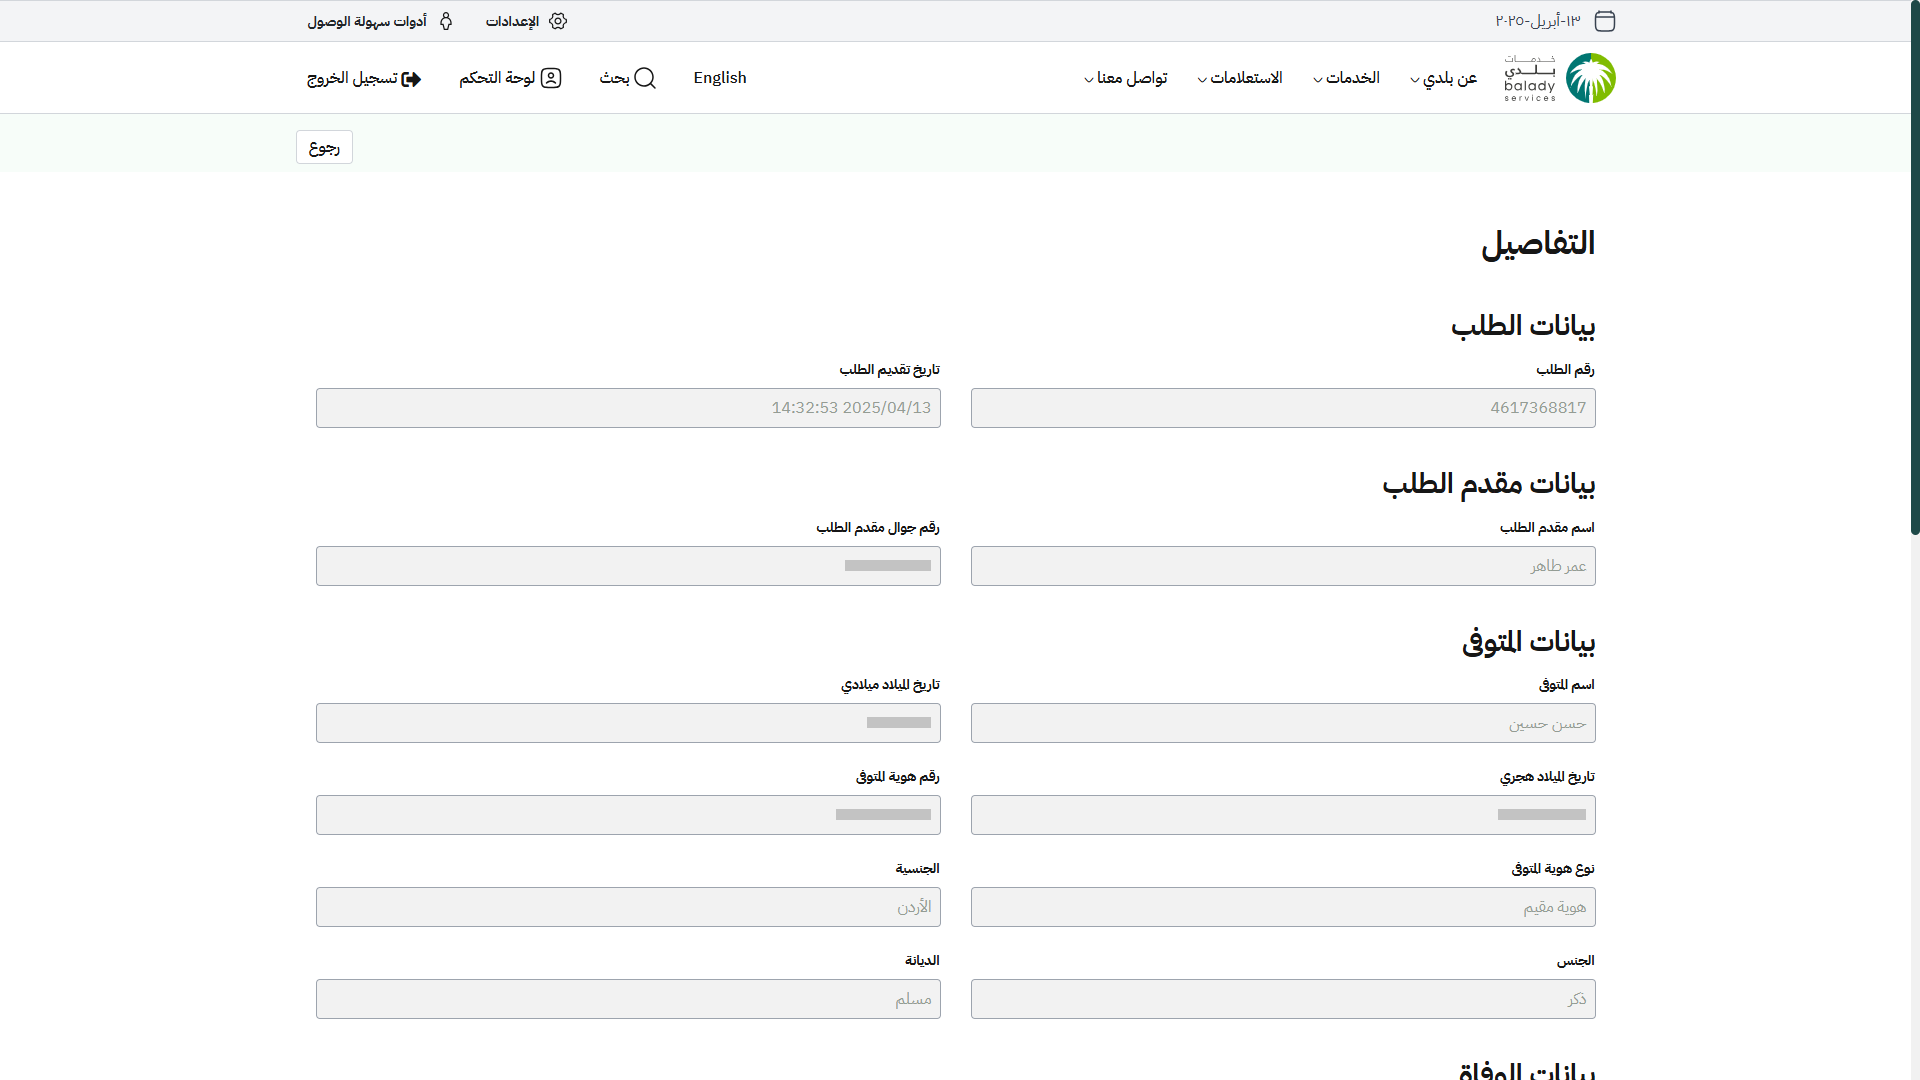The width and height of the screenshot is (1920, 1080).
Task: Open the الاستعلامات dropdown menu
Action: pyautogui.click(x=1240, y=78)
